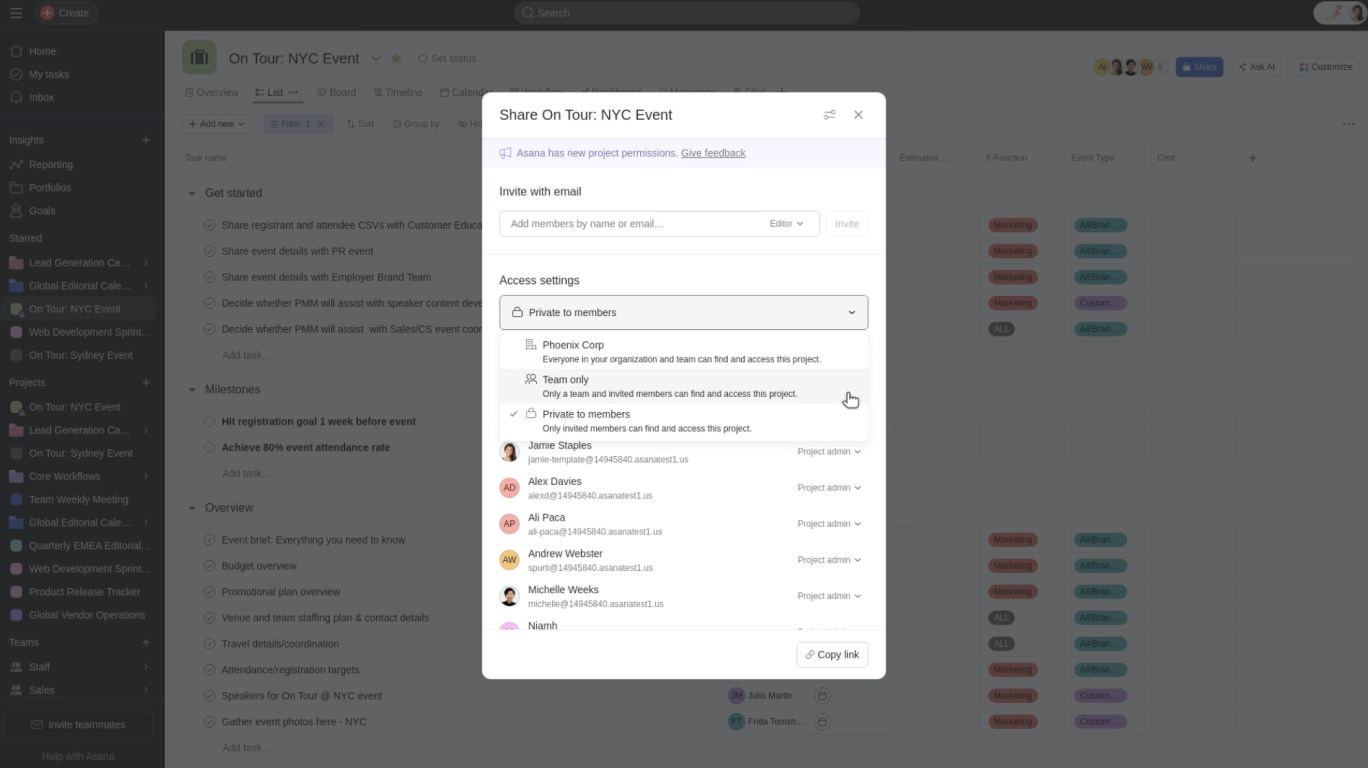Click the megaphone announcement icon
The height and width of the screenshot is (768, 1368).
tap(506, 153)
